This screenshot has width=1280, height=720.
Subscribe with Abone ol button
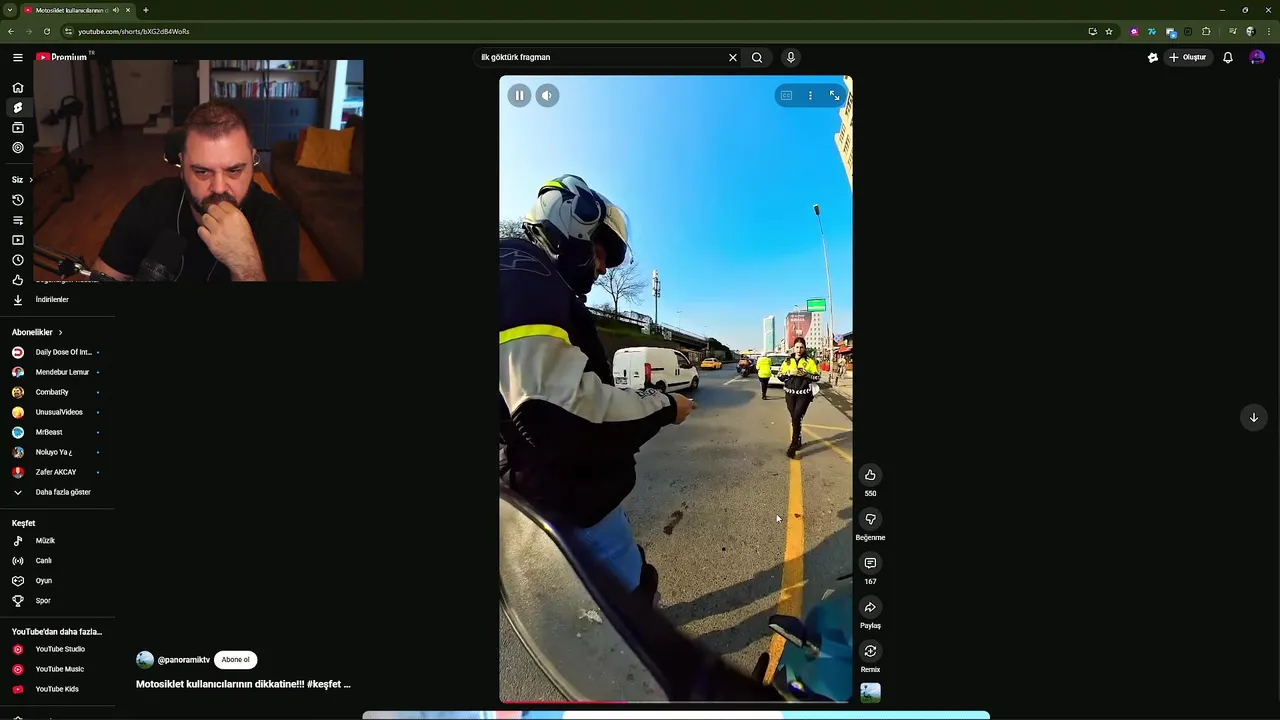pos(235,660)
